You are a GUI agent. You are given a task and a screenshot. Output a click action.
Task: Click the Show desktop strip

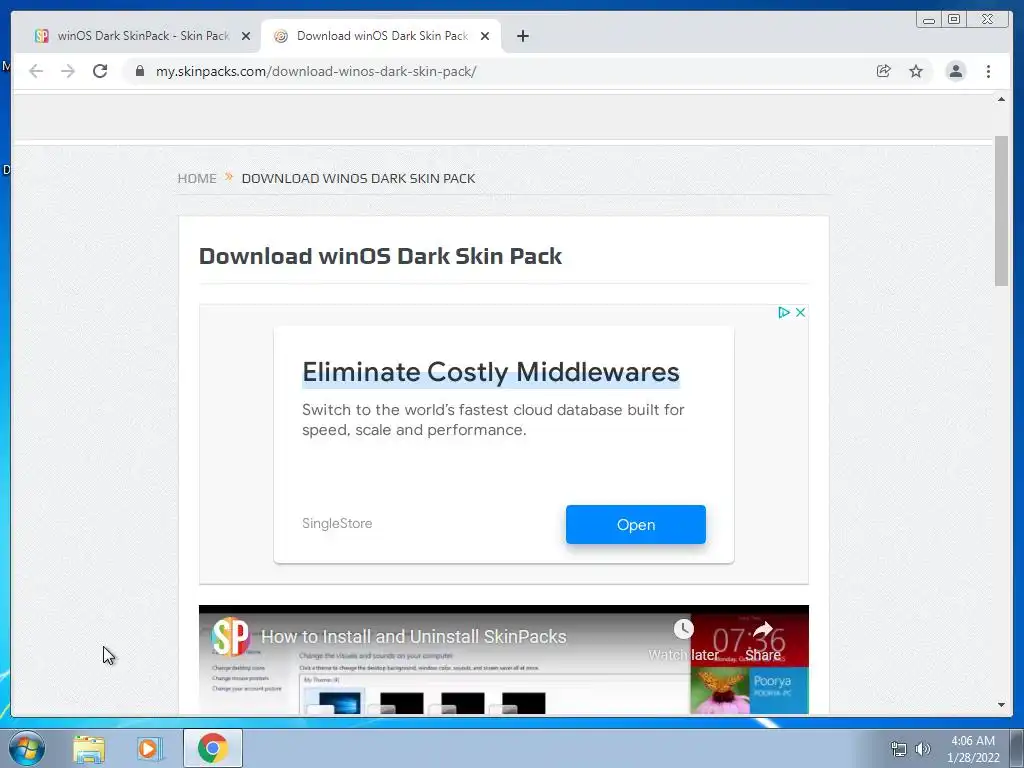tap(1017, 748)
